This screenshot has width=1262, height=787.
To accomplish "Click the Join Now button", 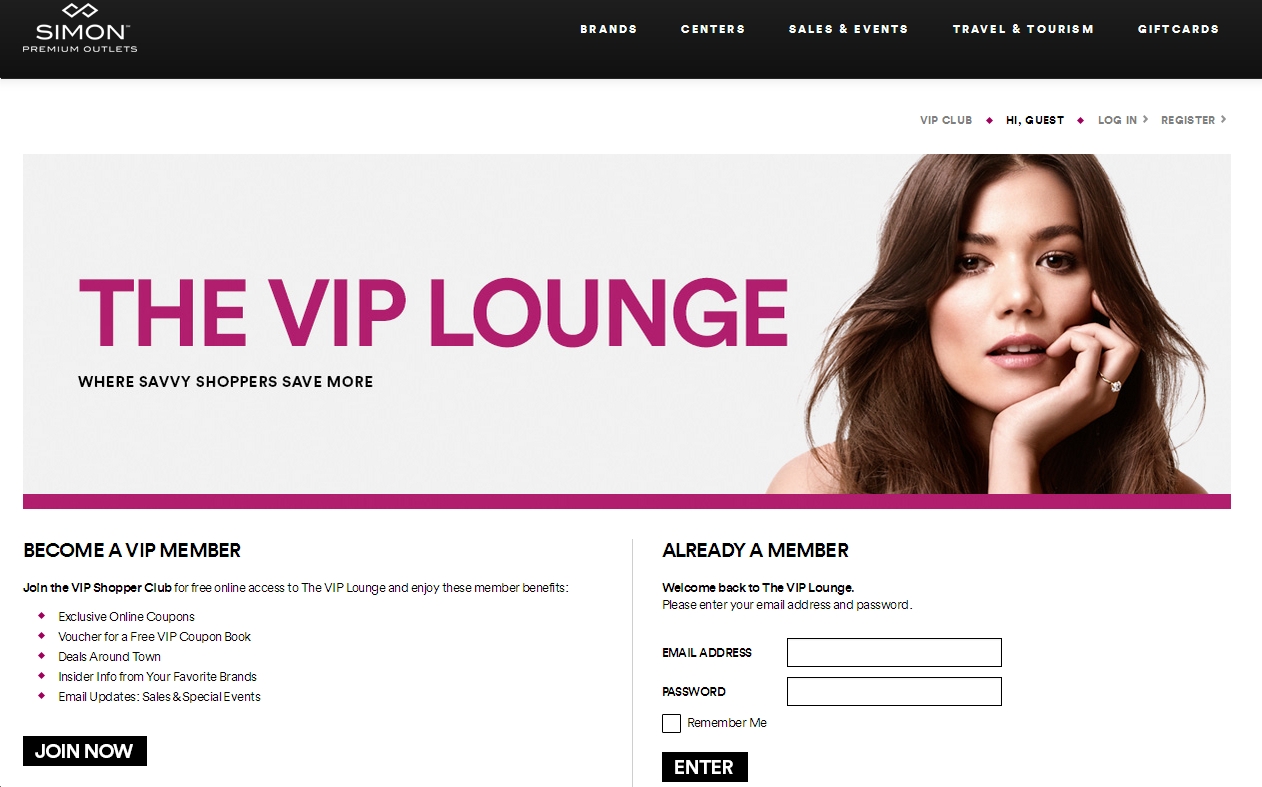I will [x=85, y=751].
